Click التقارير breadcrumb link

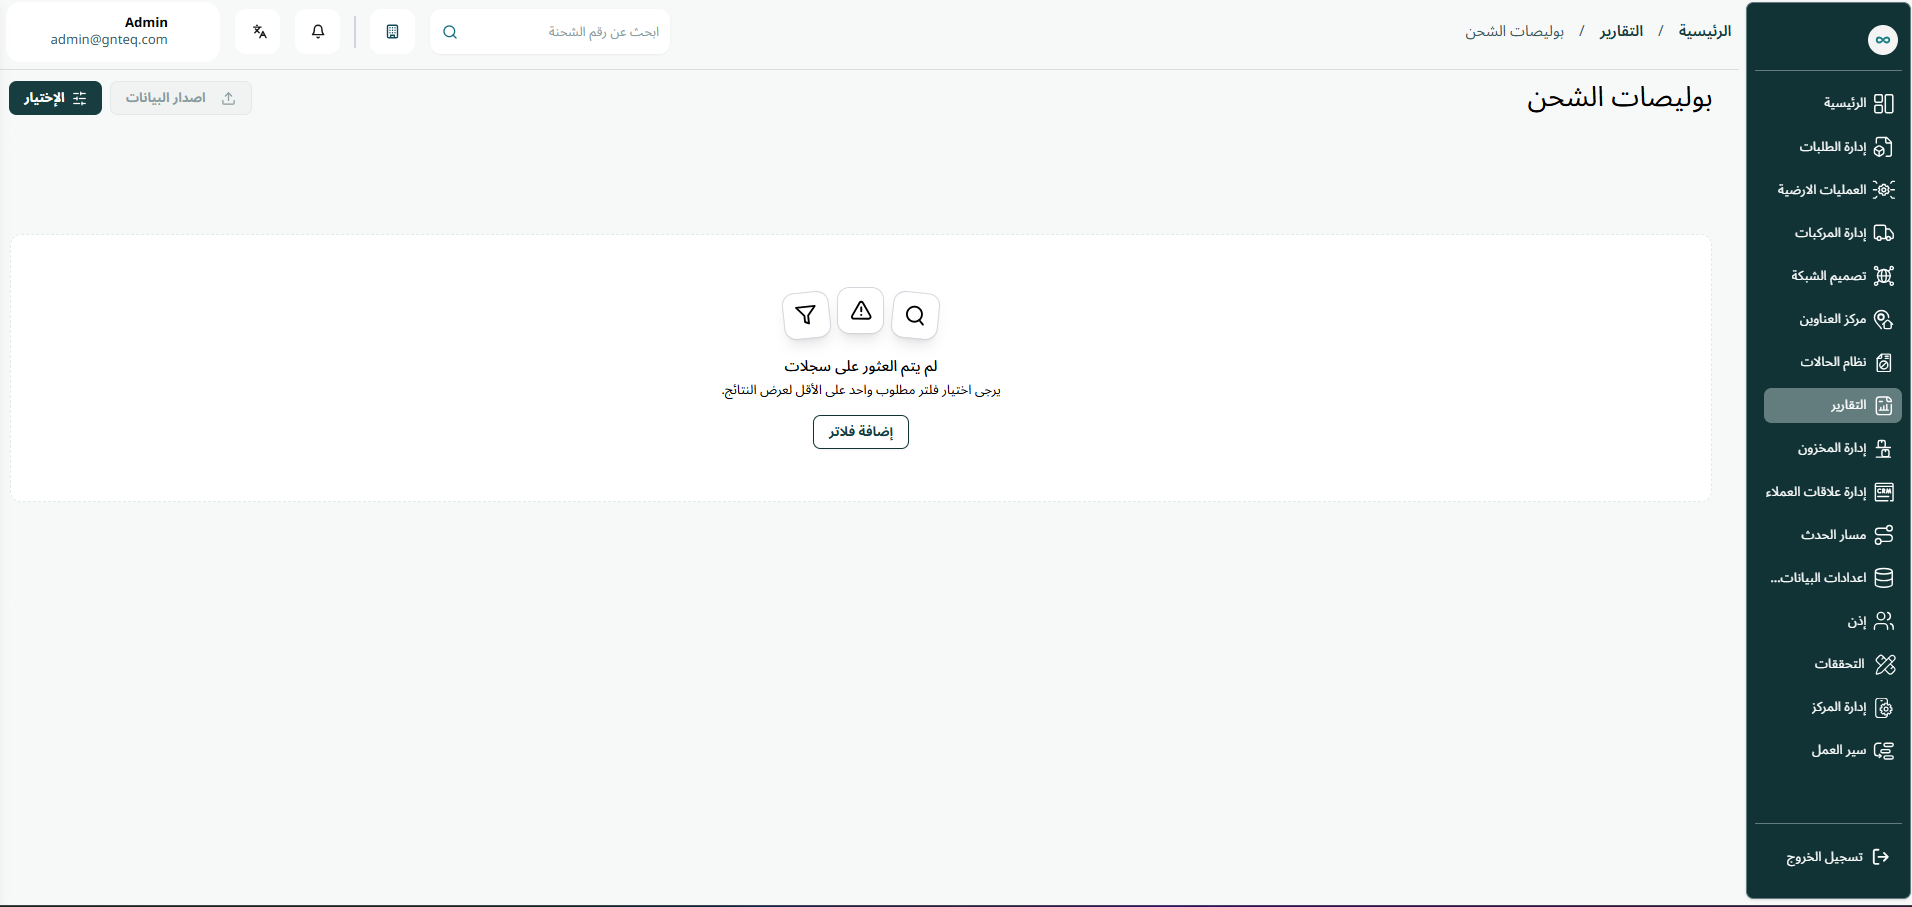pyautogui.click(x=1620, y=32)
